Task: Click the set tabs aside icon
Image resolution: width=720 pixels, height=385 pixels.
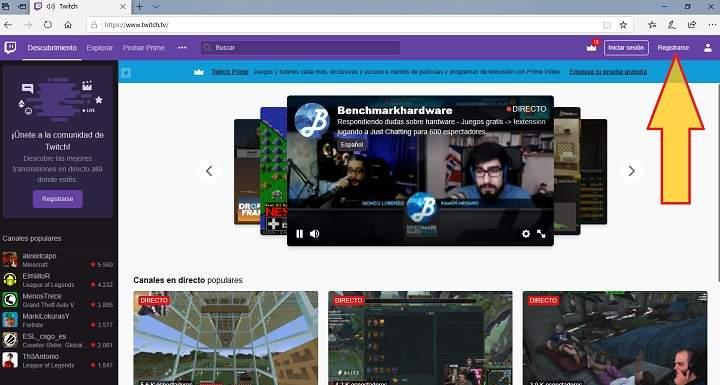Action: click(22, 6)
